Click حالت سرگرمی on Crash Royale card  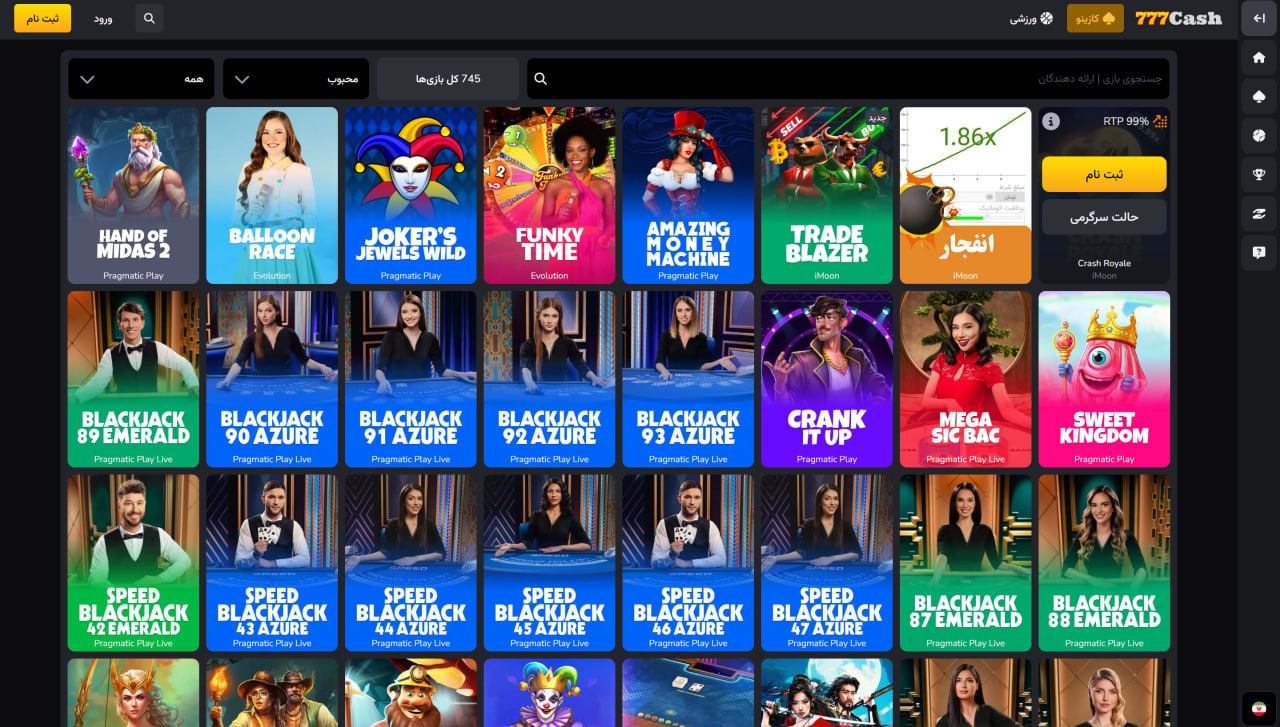(1104, 217)
